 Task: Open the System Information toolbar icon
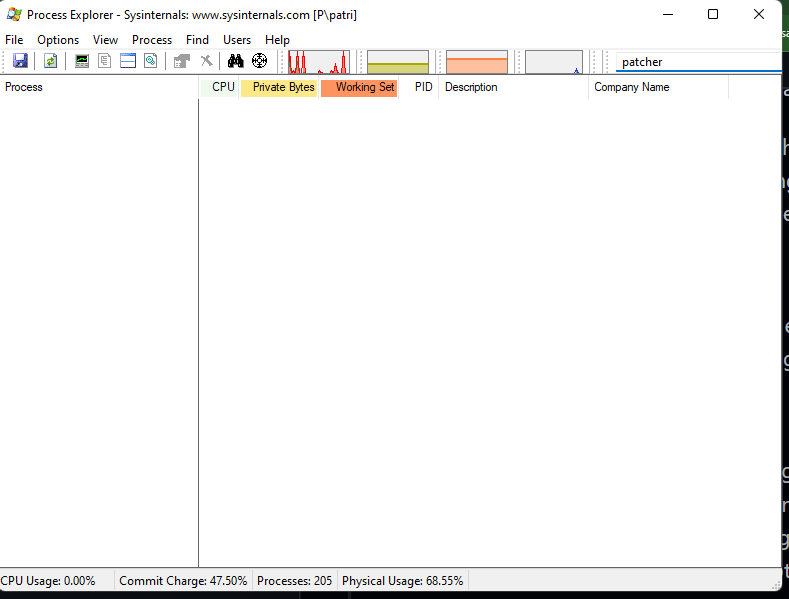coord(82,61)
